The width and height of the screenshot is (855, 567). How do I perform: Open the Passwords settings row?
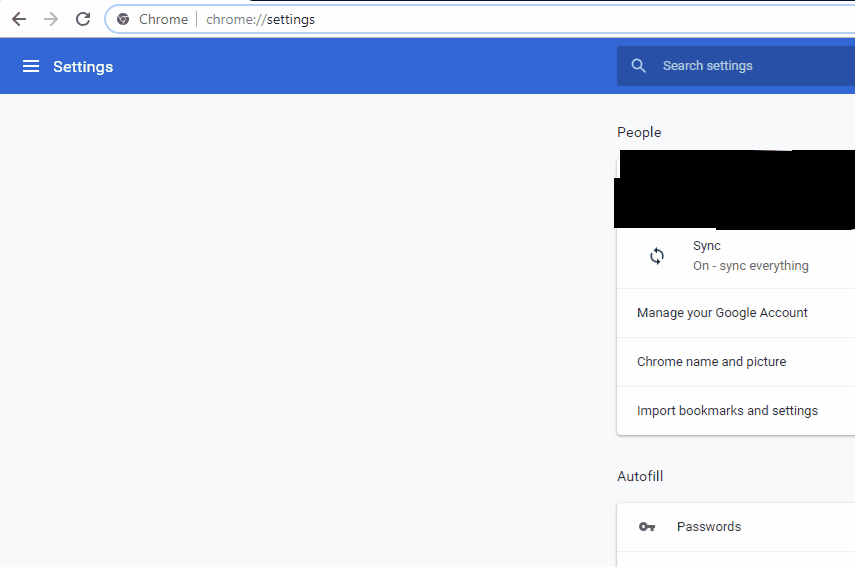coord(736,527)
